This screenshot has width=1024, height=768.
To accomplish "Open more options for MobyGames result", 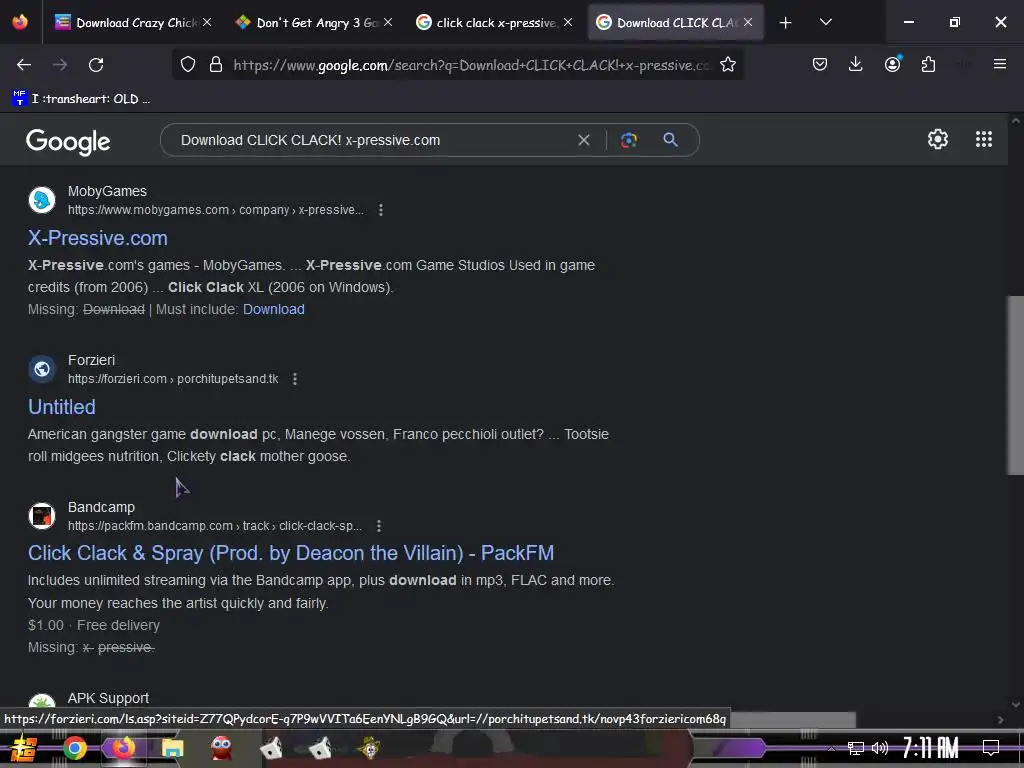I will click(381, 210).
